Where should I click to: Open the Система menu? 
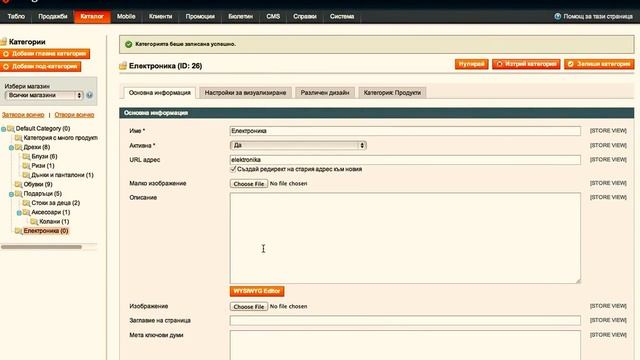342,16
